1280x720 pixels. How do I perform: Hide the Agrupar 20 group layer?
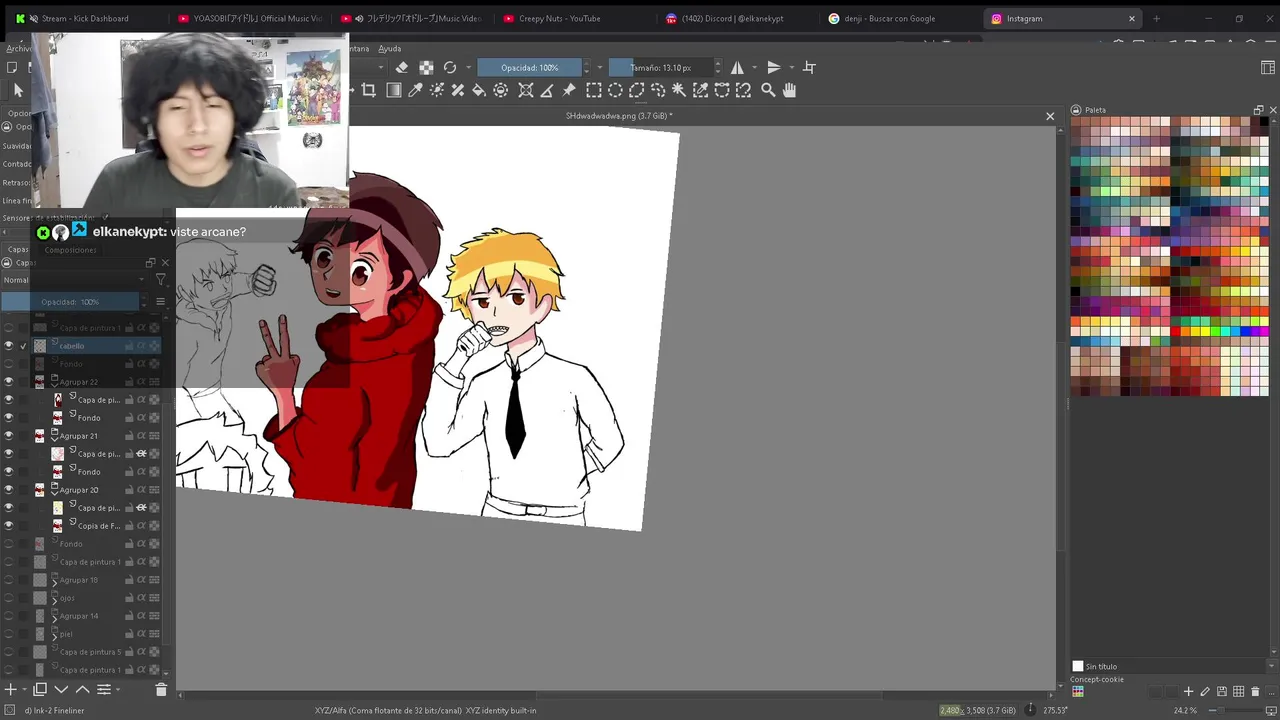point(9,490)
